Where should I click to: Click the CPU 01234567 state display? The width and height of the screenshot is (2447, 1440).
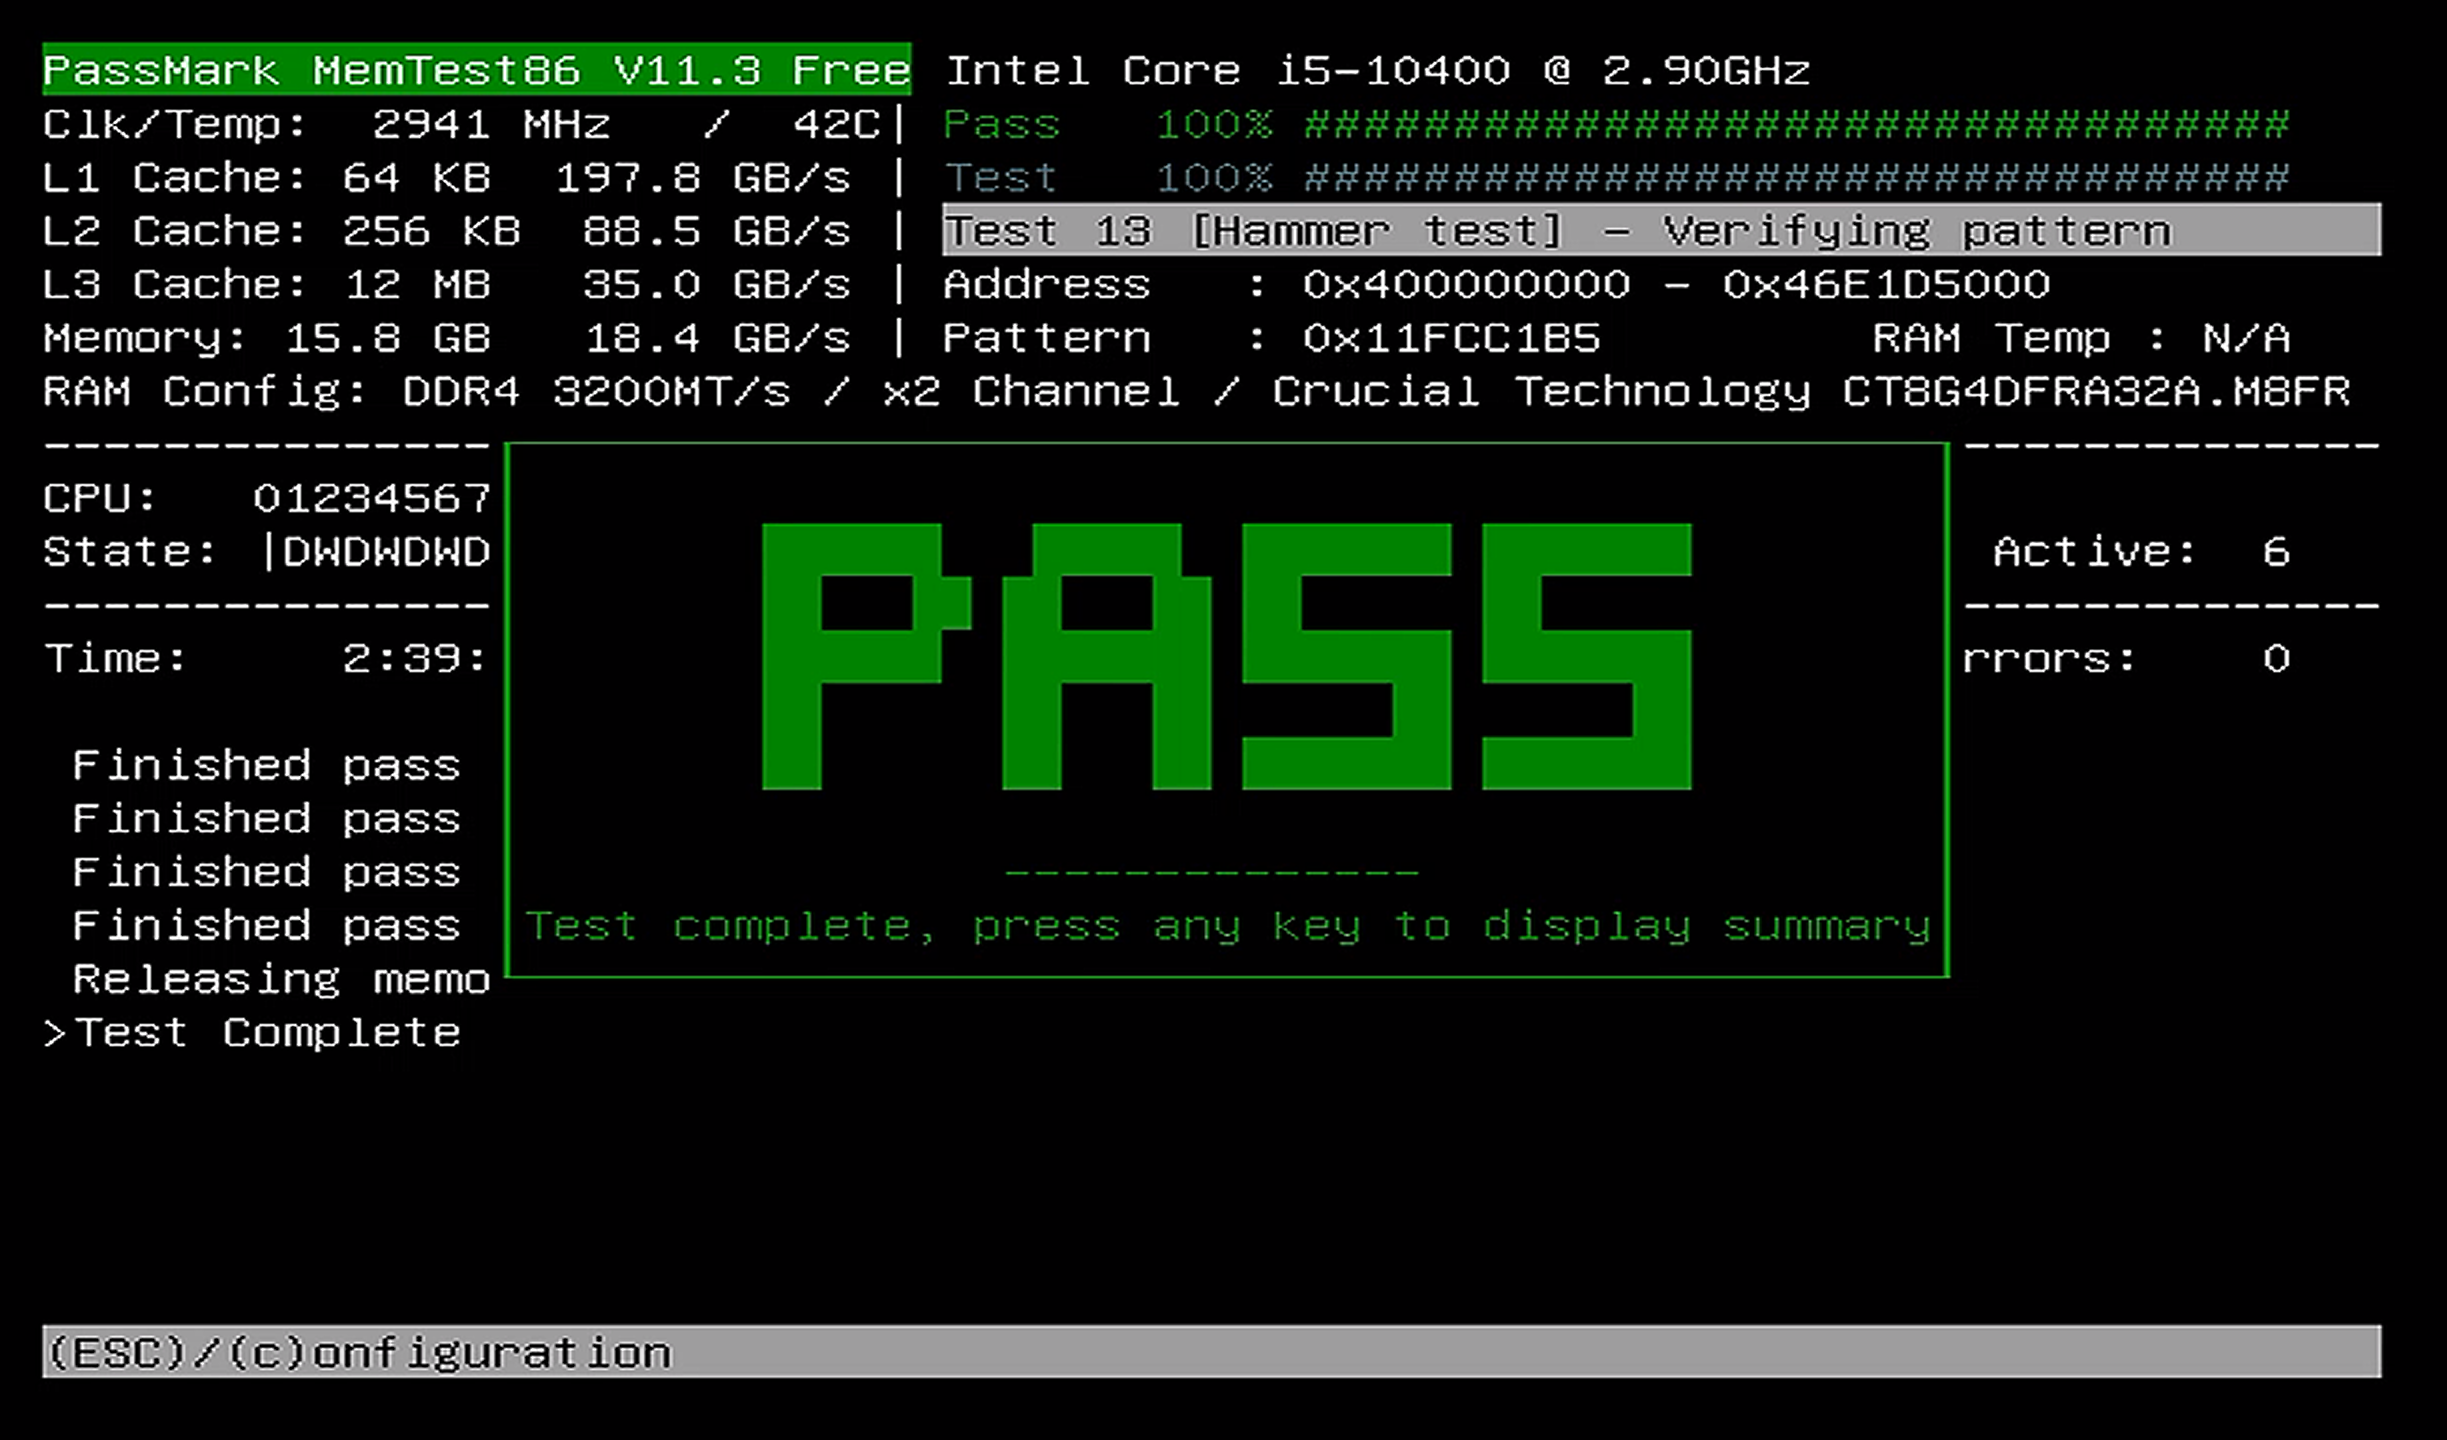(265, 497)
